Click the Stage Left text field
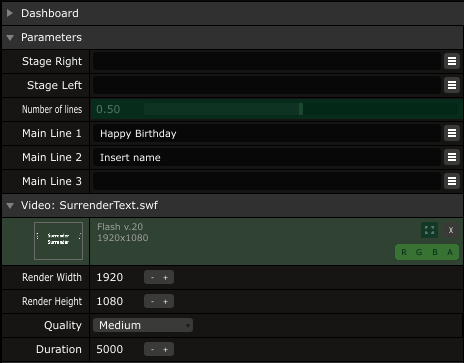The image size is (464, 363). 267,85
